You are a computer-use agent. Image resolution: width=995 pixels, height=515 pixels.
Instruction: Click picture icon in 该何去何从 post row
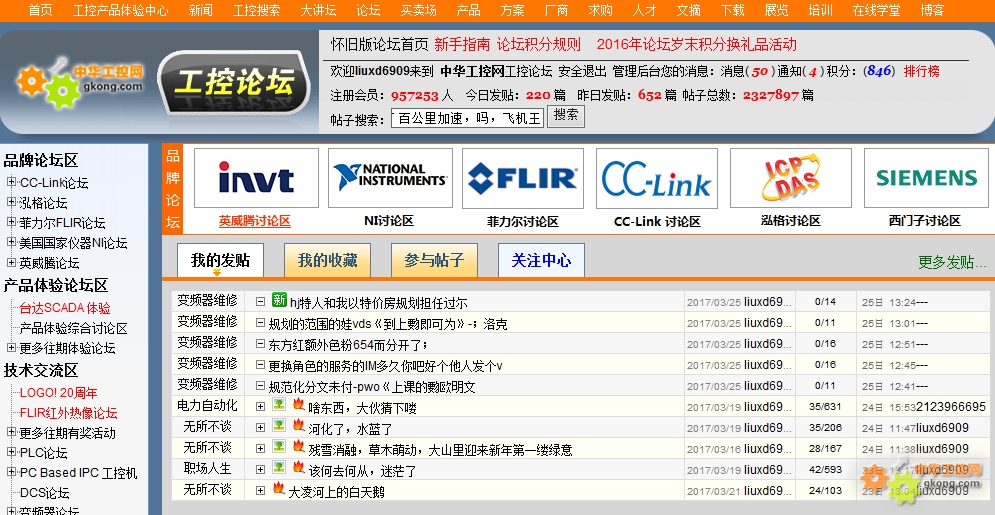[279, 467]
